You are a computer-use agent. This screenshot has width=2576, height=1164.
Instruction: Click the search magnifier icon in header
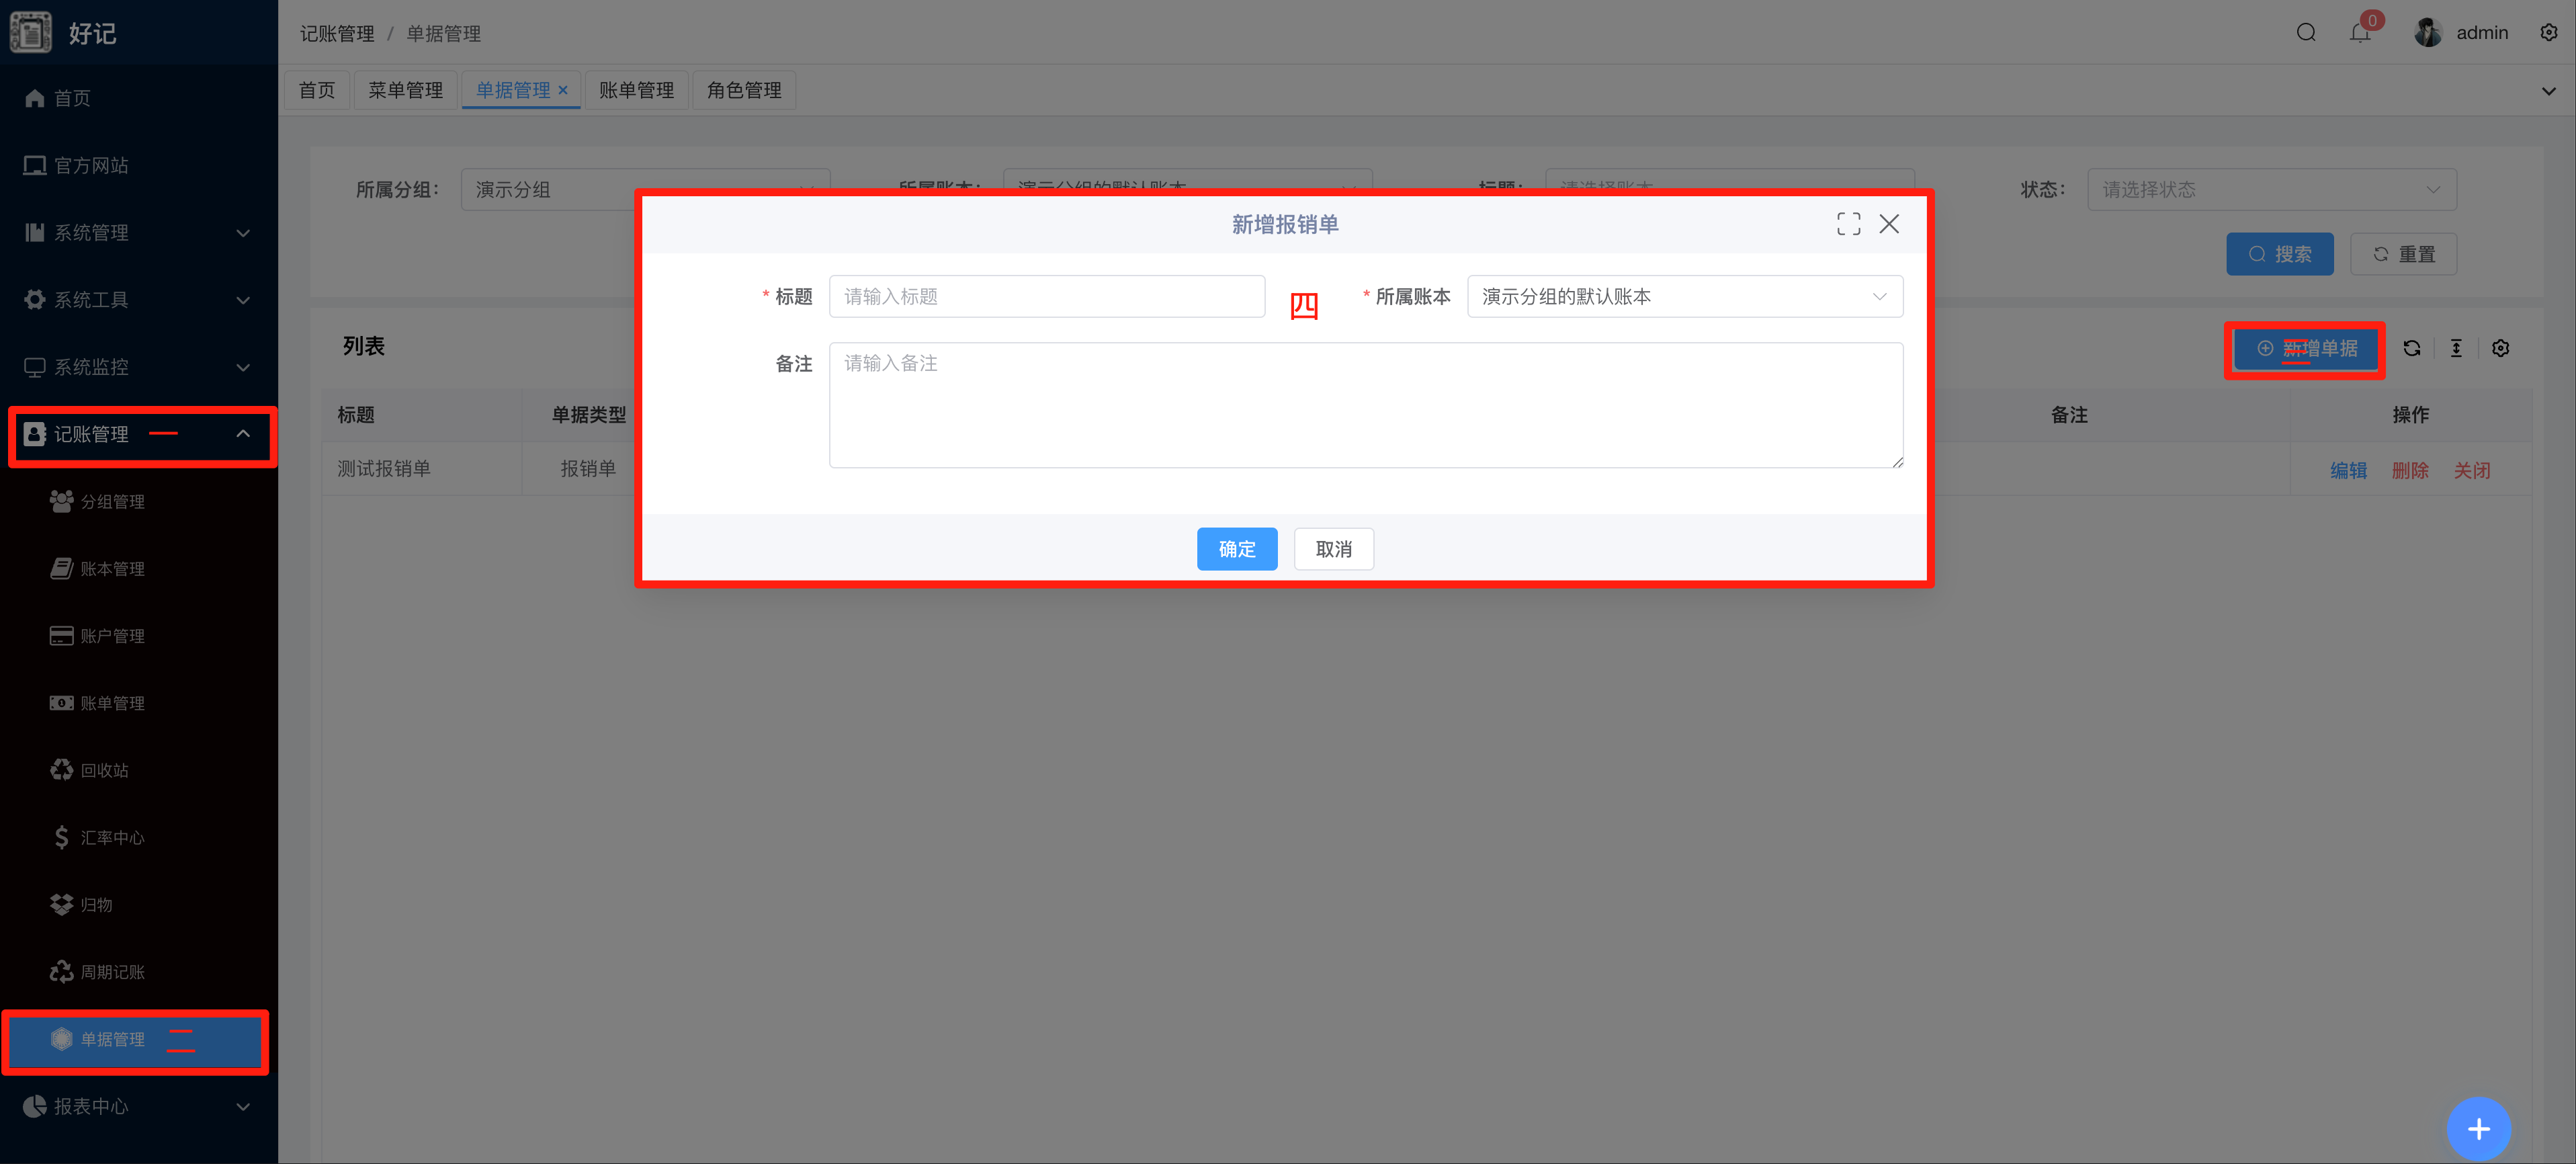point(2306,33)
